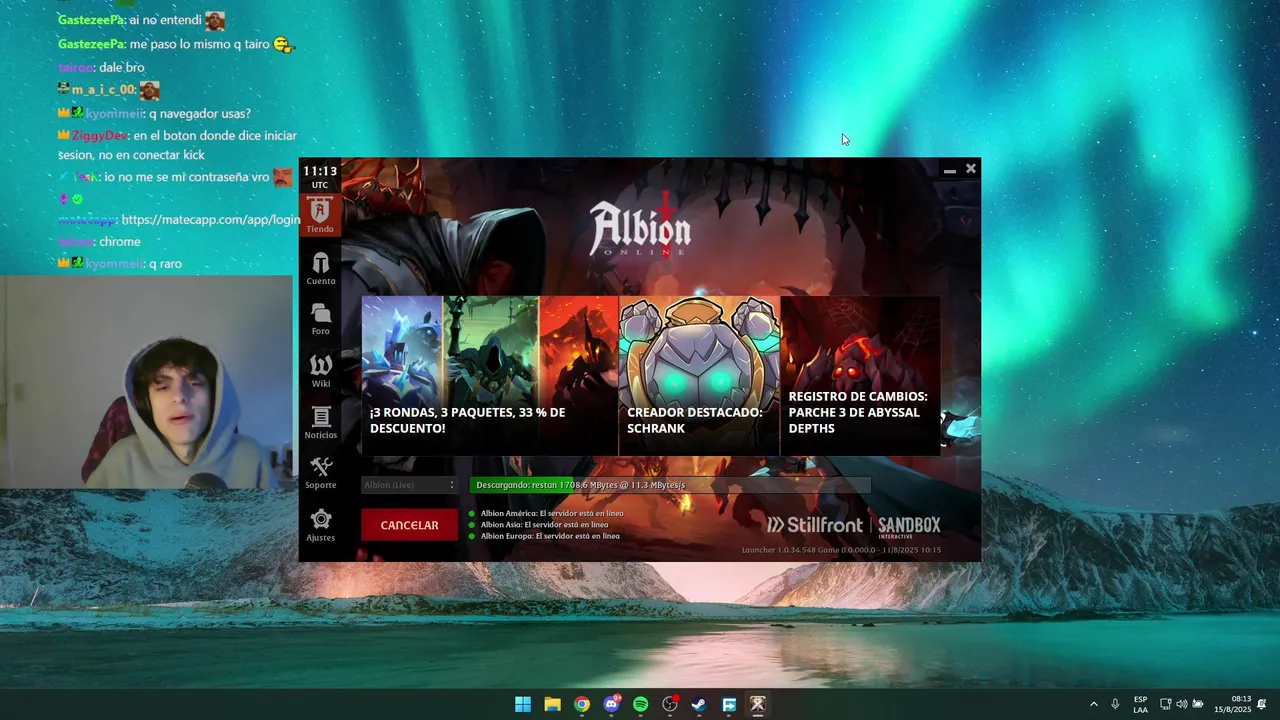This screenshot has width=1280, height=720.
Task: Click the launcher version text
Action: [841, 550]
